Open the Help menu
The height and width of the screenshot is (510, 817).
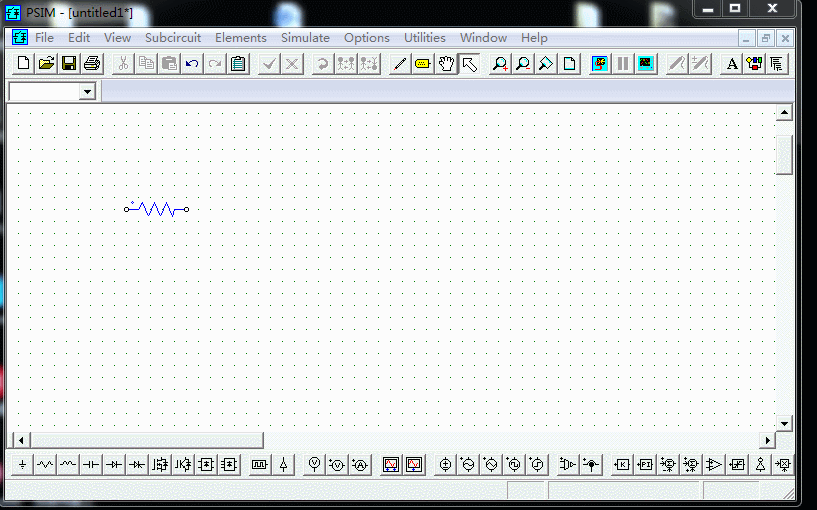534,38
